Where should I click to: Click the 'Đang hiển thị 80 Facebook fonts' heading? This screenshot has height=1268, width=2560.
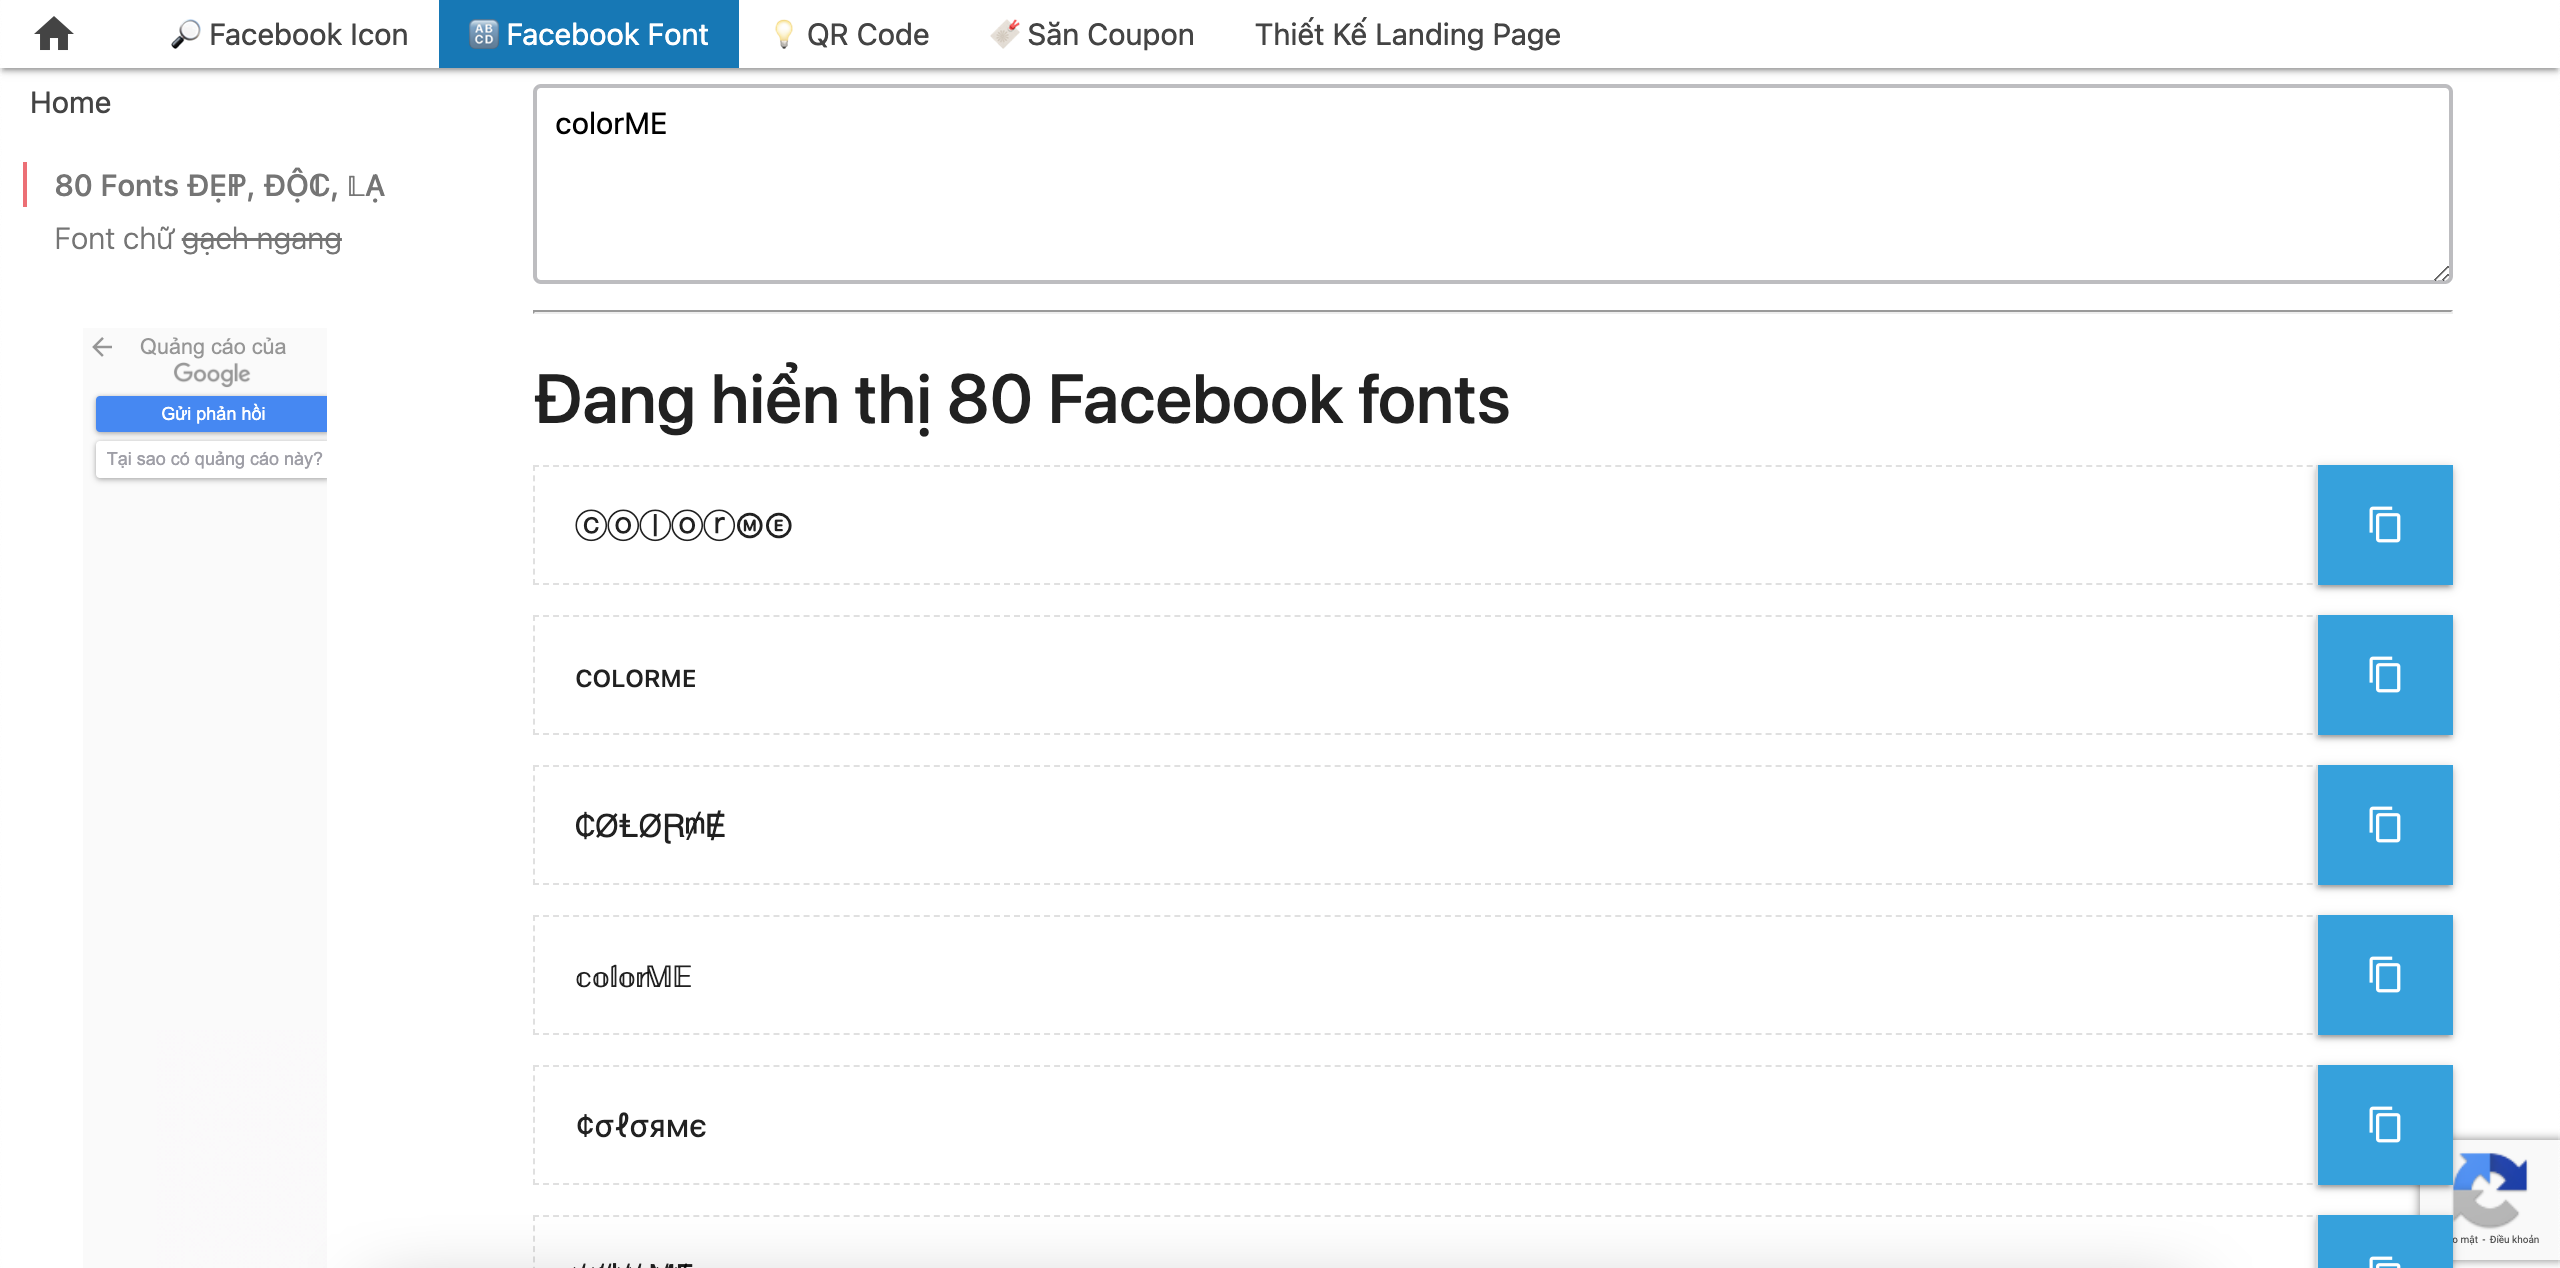(x=1022, y=400)
